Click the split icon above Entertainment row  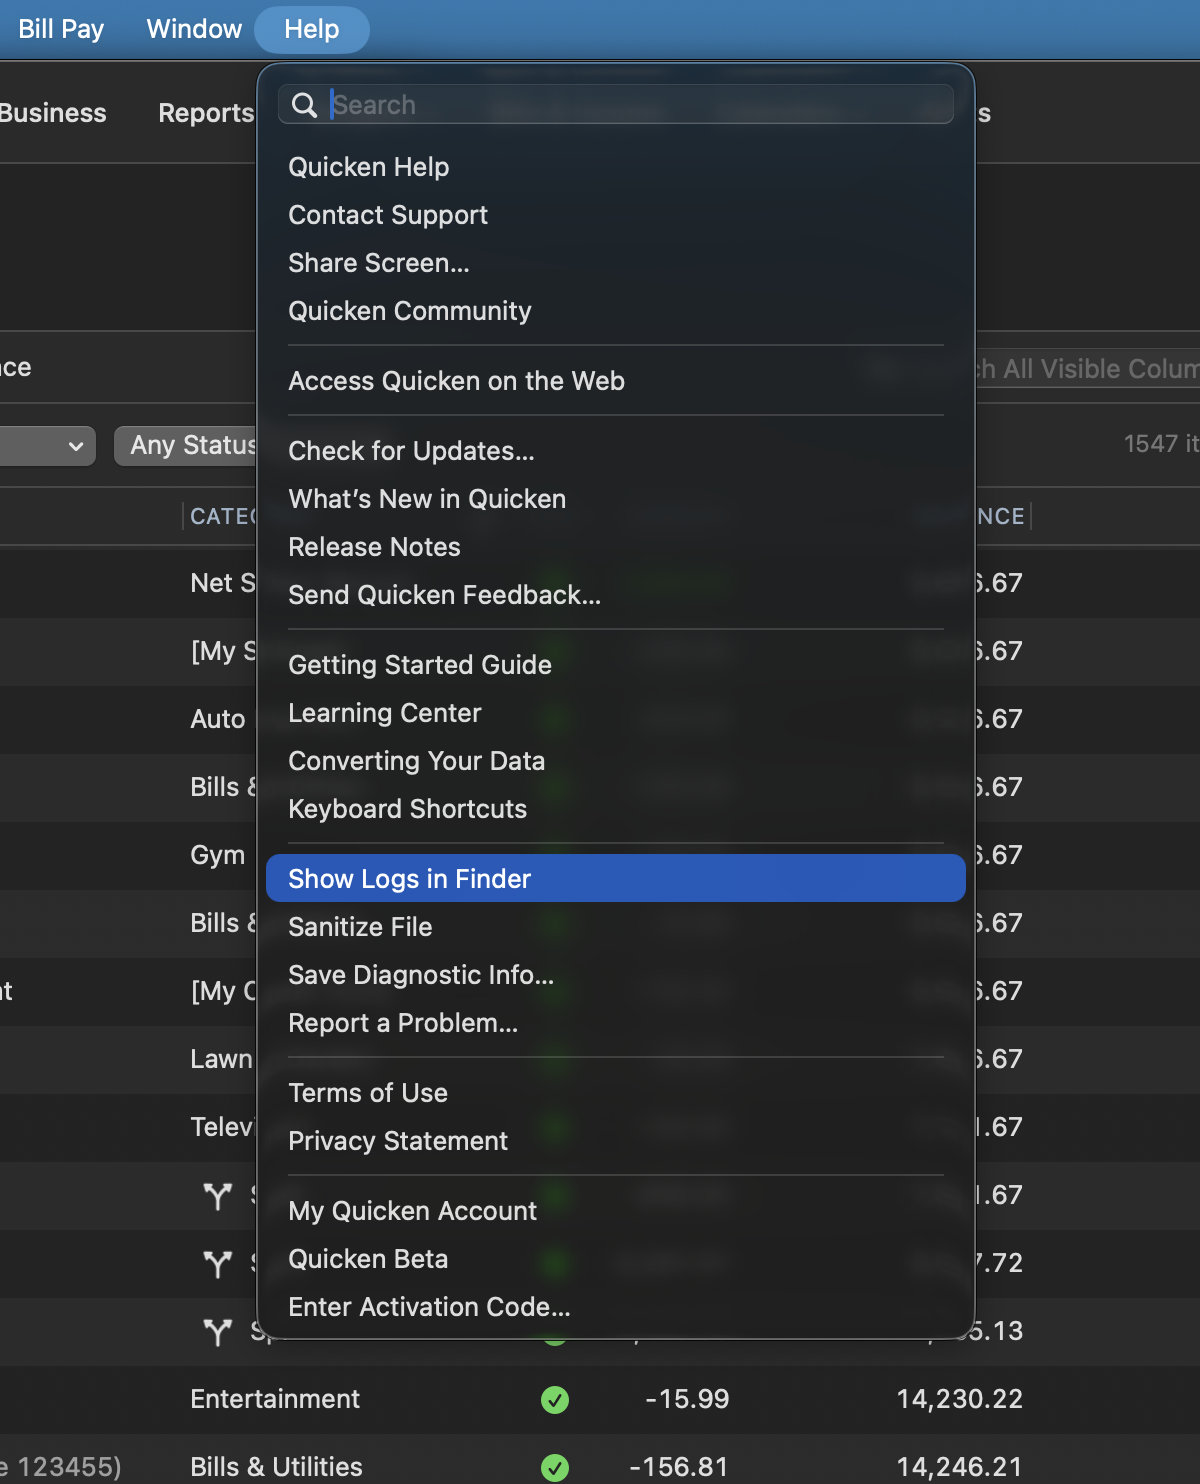pyautogui.click(x=217, y=1332)
